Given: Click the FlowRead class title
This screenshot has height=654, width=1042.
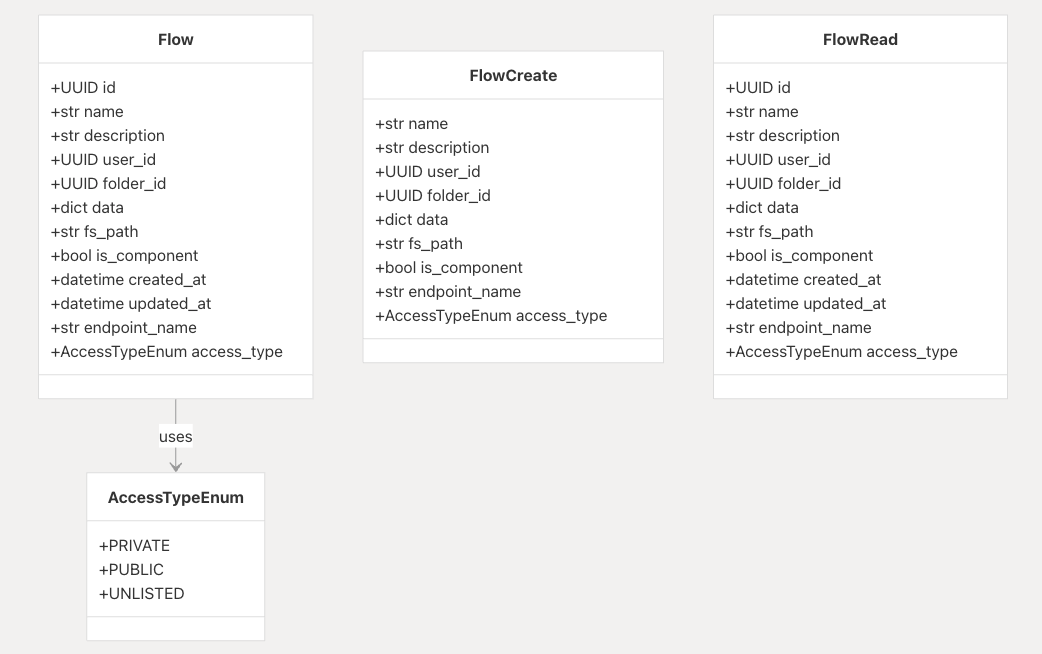Looking at the screenshot, I should [860, 40].
